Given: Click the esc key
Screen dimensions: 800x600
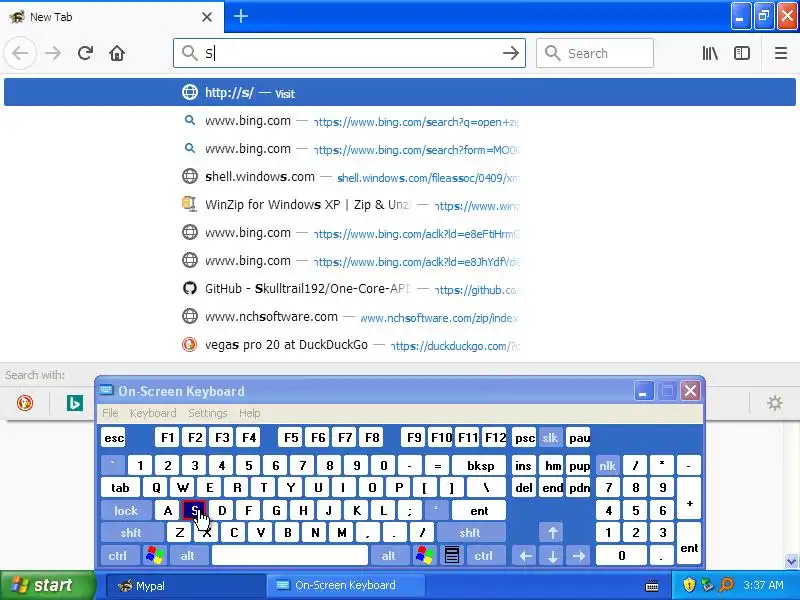Looking at the screenshot, I should (x=113, y=438).
